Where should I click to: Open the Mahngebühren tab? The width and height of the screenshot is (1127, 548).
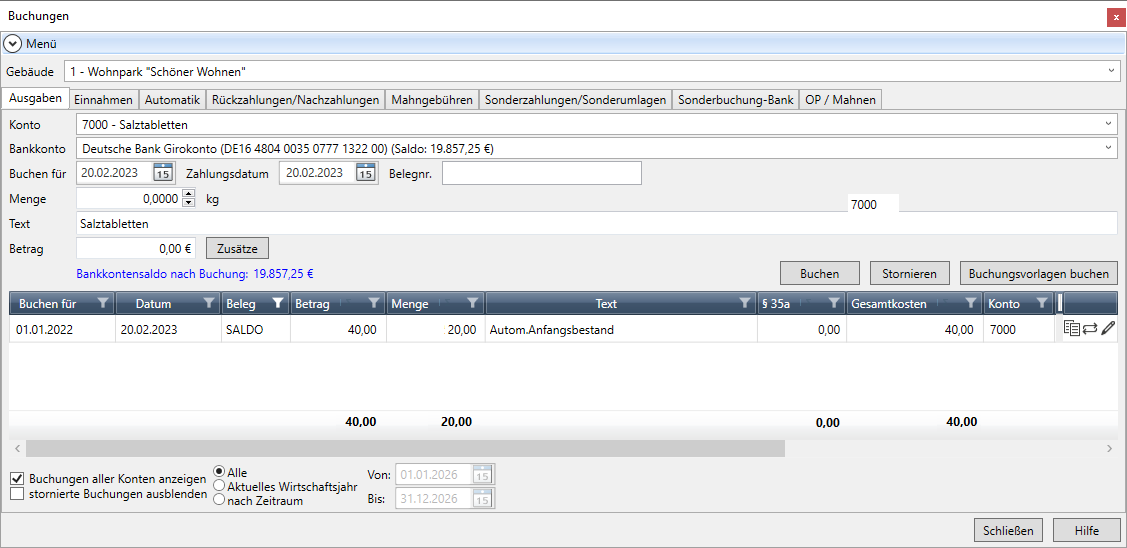432,100
